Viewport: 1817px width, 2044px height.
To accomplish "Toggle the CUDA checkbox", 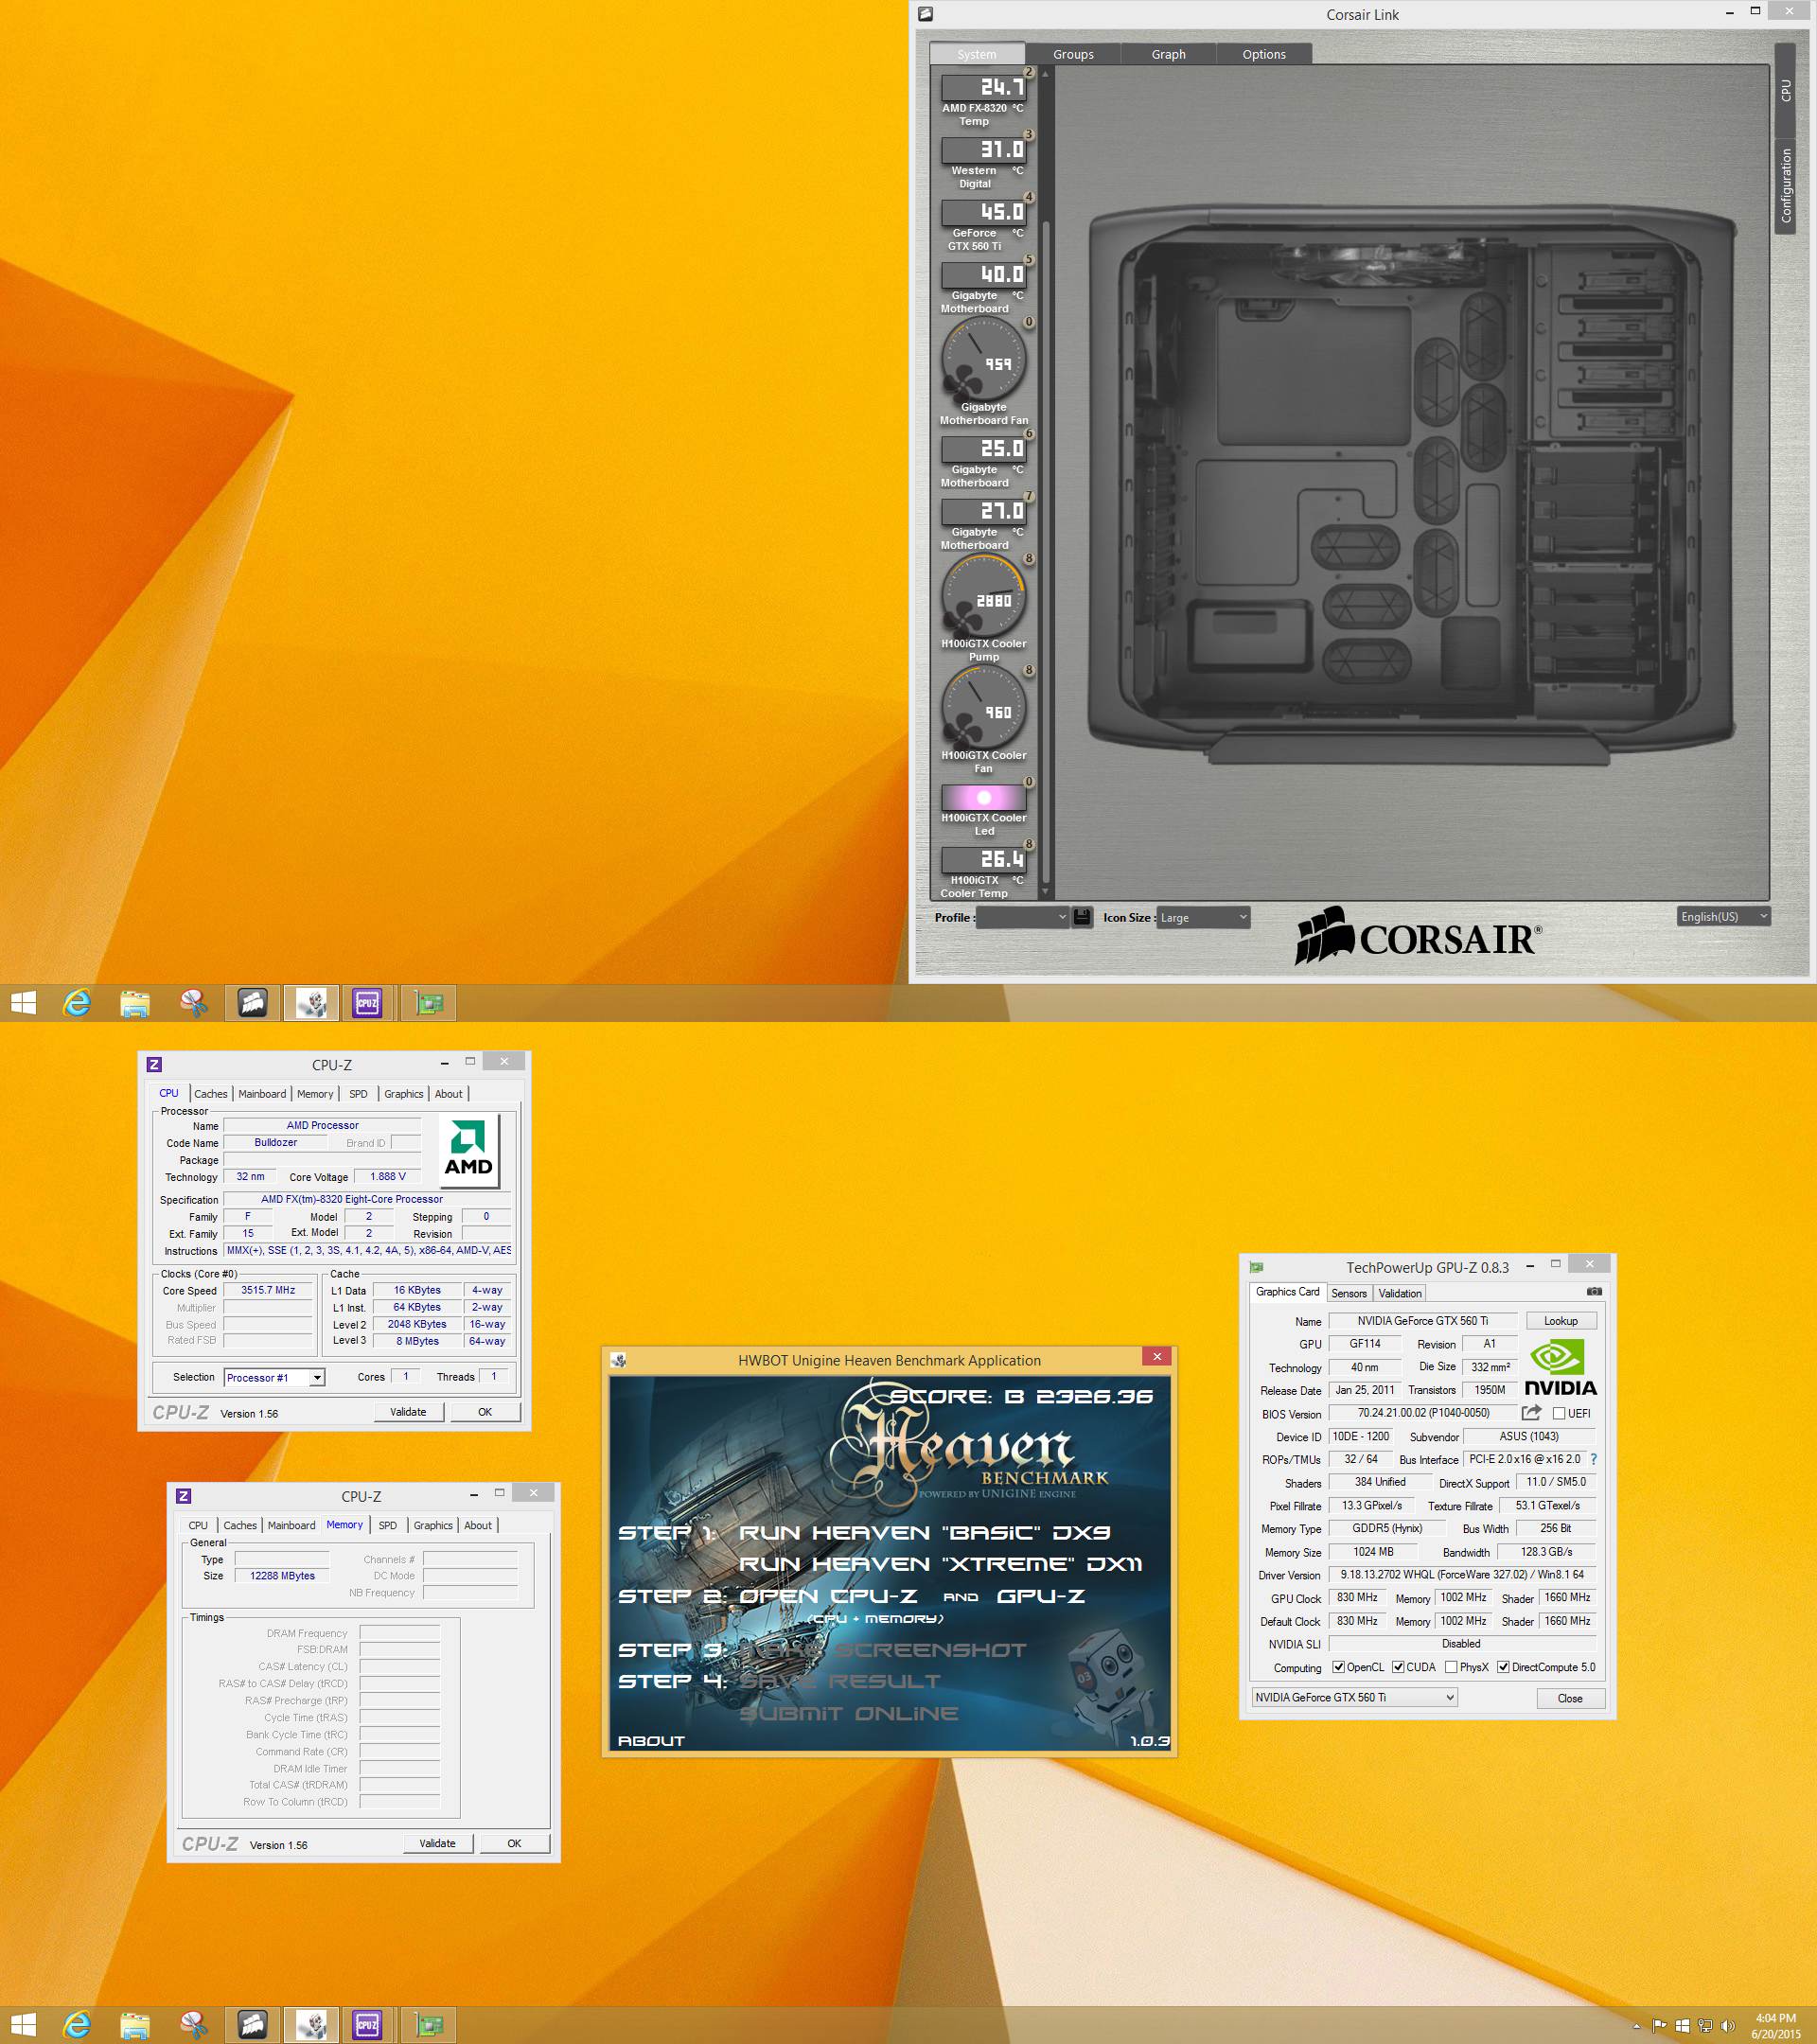I will pyautogui.click(x=1398, y=1667).
